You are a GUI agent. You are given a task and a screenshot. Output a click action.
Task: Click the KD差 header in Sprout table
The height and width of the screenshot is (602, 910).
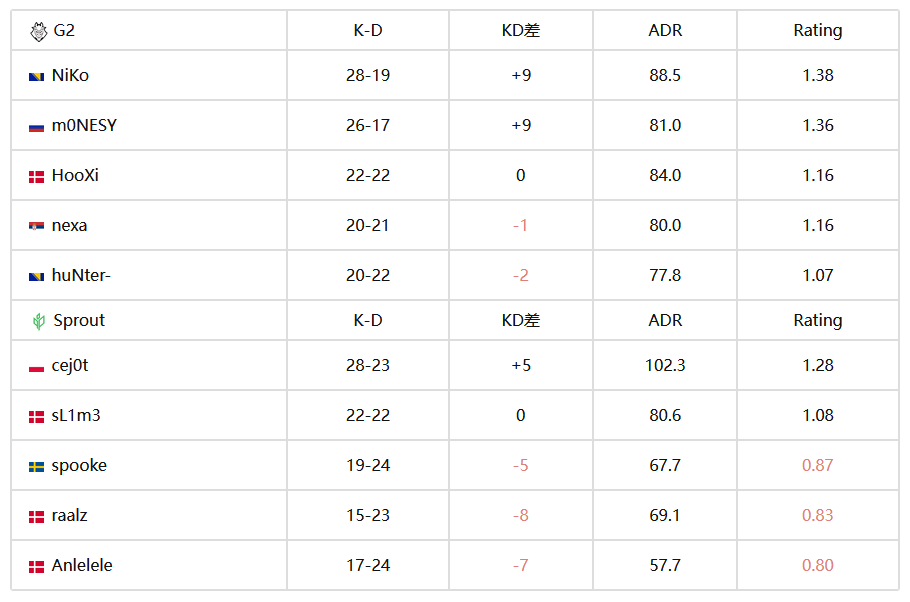point(521,320)
